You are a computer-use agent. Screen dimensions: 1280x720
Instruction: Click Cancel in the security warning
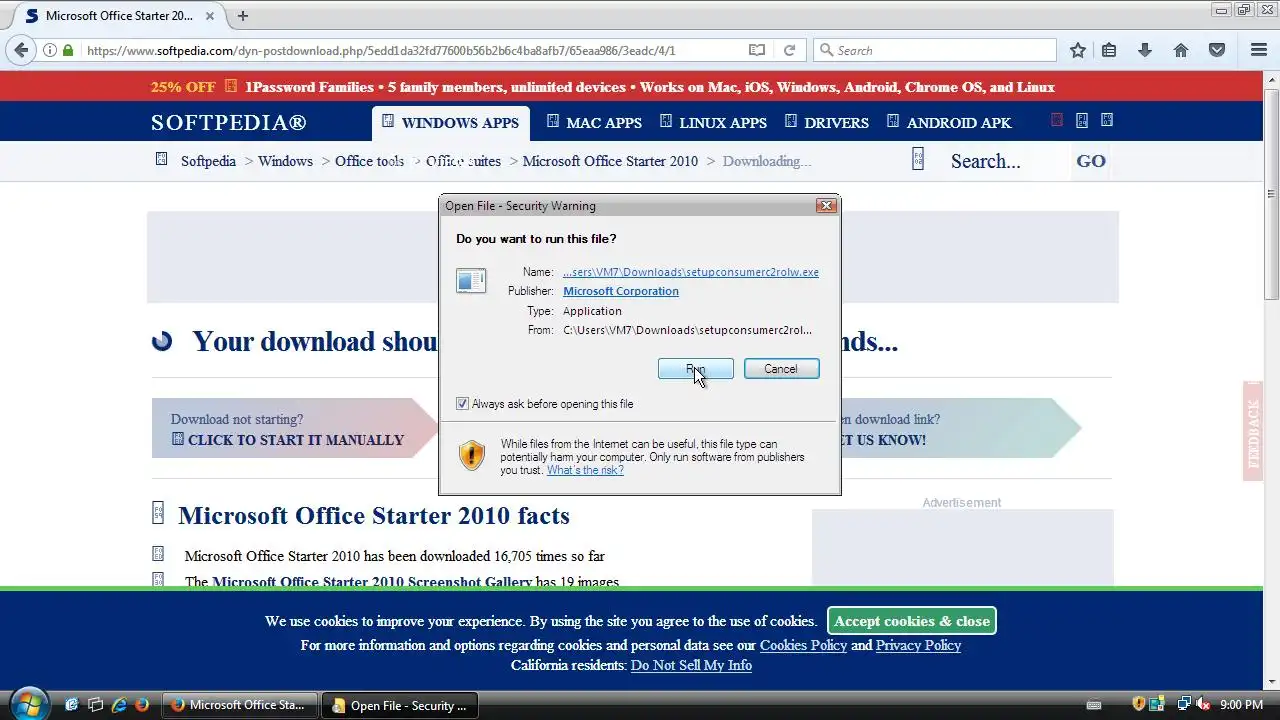tap(781, 369)
